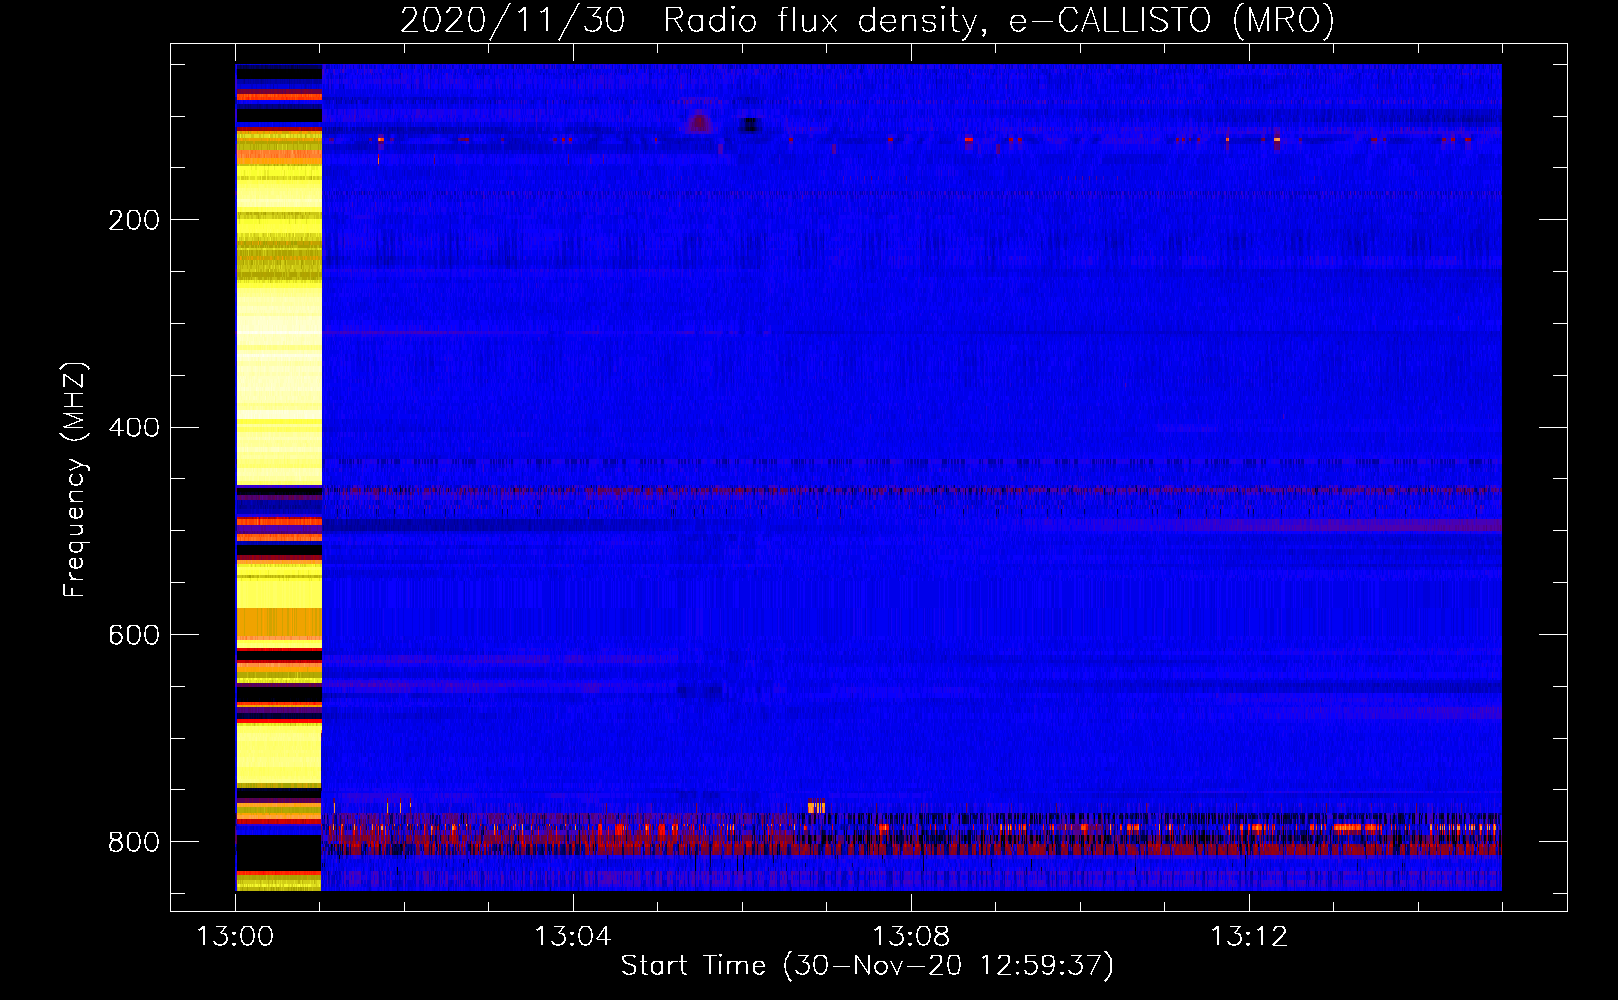
Task: Click the orange spot above 800 MHz near 13:07
Action: 817,807
